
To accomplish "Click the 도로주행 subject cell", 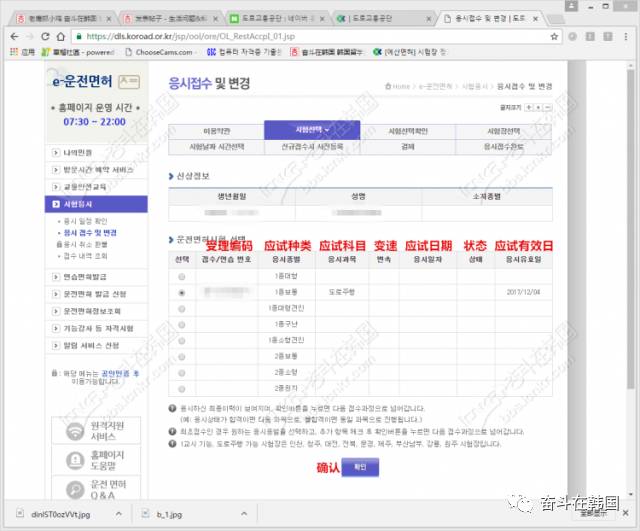I will (342, 292).
